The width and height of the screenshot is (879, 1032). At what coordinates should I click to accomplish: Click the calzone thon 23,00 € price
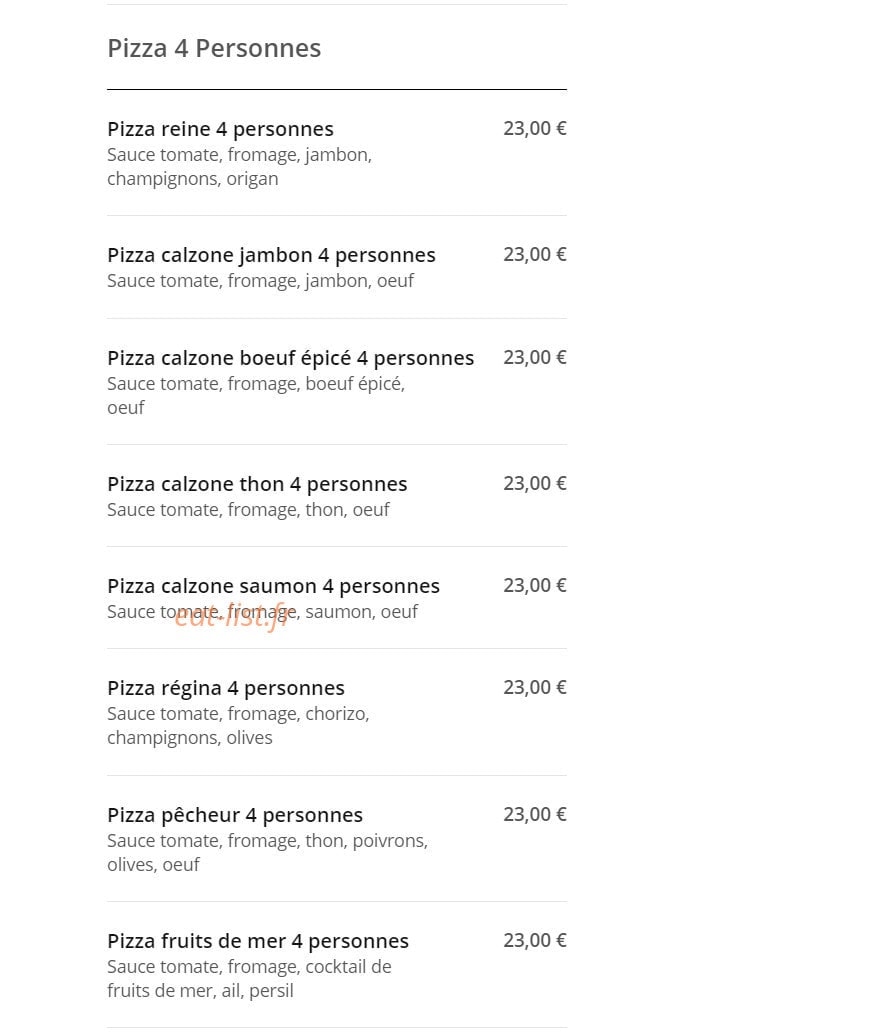534,483
